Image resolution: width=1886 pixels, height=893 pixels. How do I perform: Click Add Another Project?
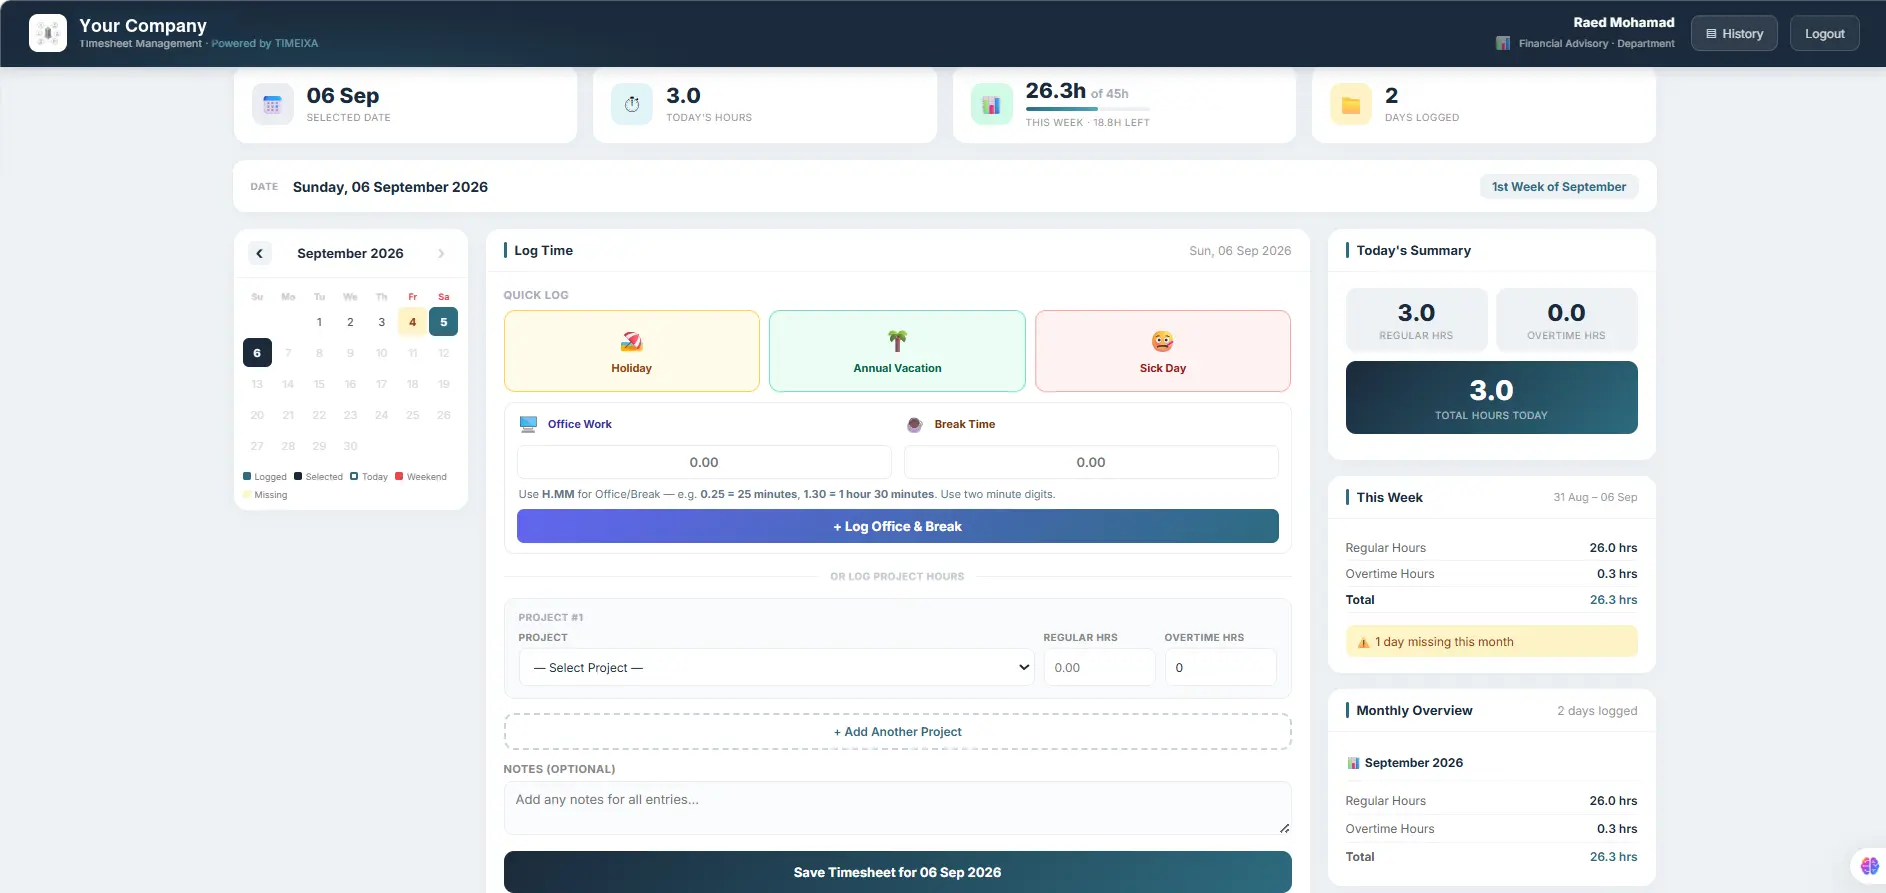[x=898, y=732]
